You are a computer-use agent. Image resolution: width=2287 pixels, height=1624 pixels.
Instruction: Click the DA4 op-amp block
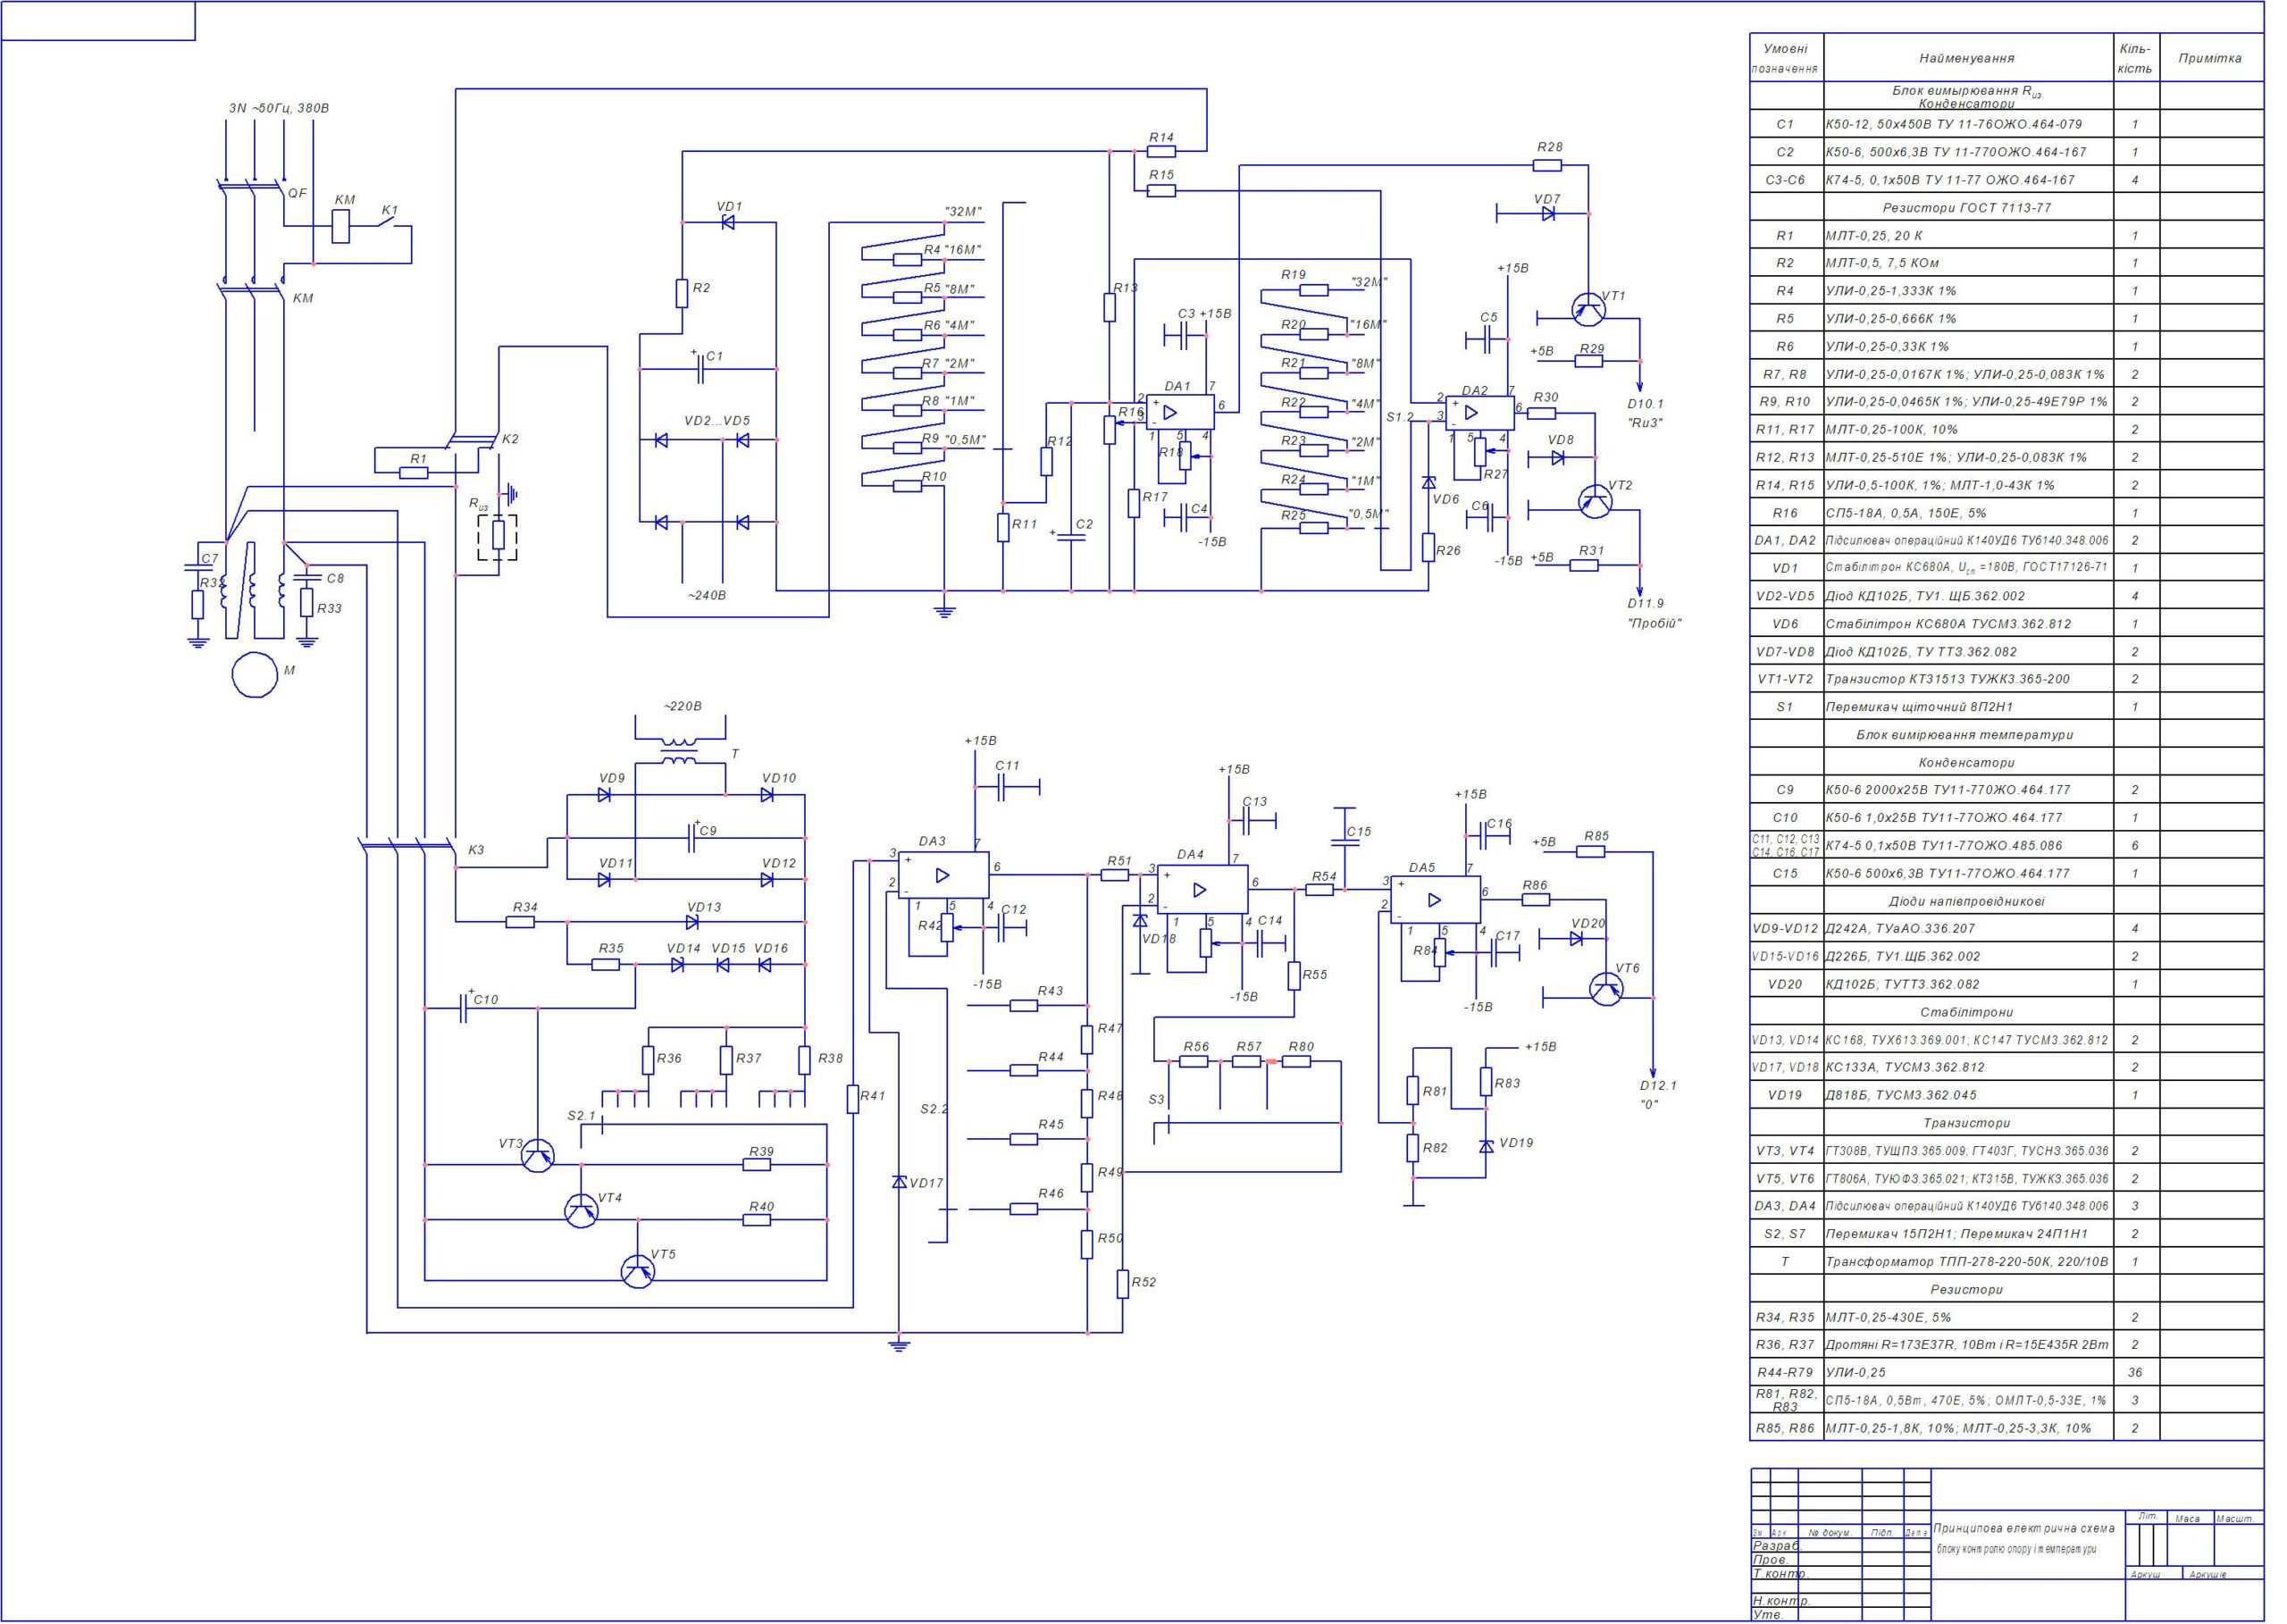(1203, 889)
